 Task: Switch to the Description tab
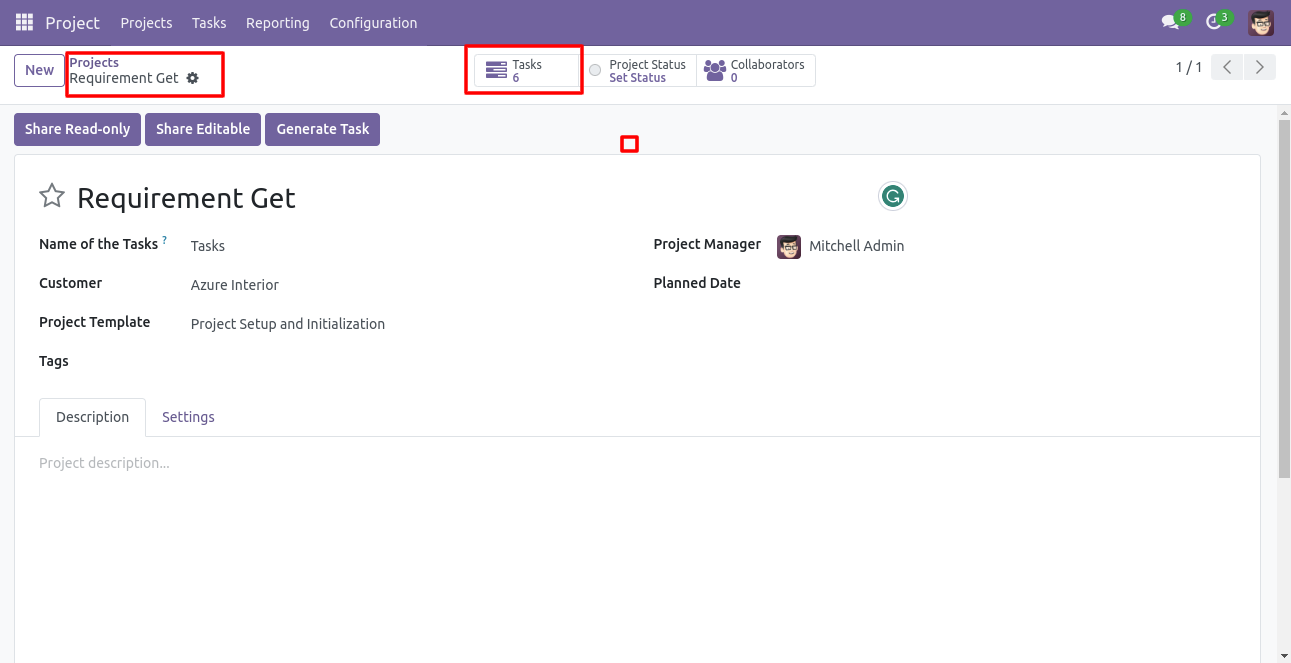[x=92, y=417]
